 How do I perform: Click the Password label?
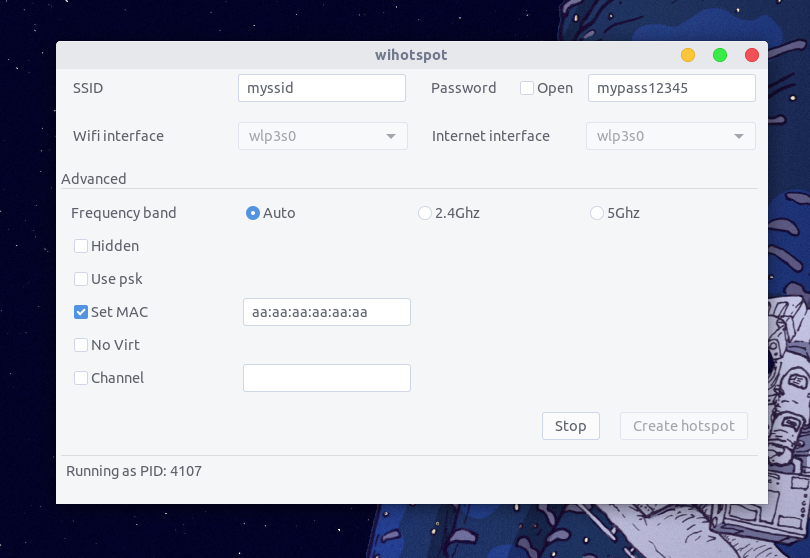[463, 88]
